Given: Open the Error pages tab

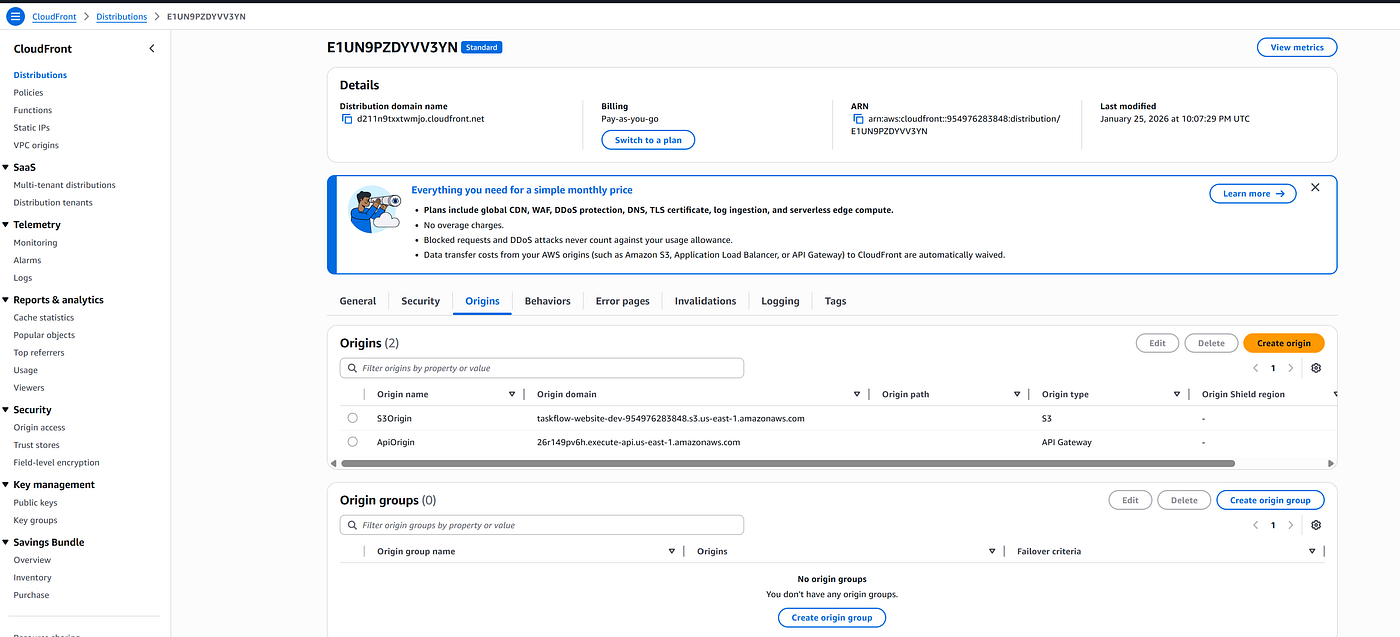Looking at the screenshot, I should [x=622, y=301].
